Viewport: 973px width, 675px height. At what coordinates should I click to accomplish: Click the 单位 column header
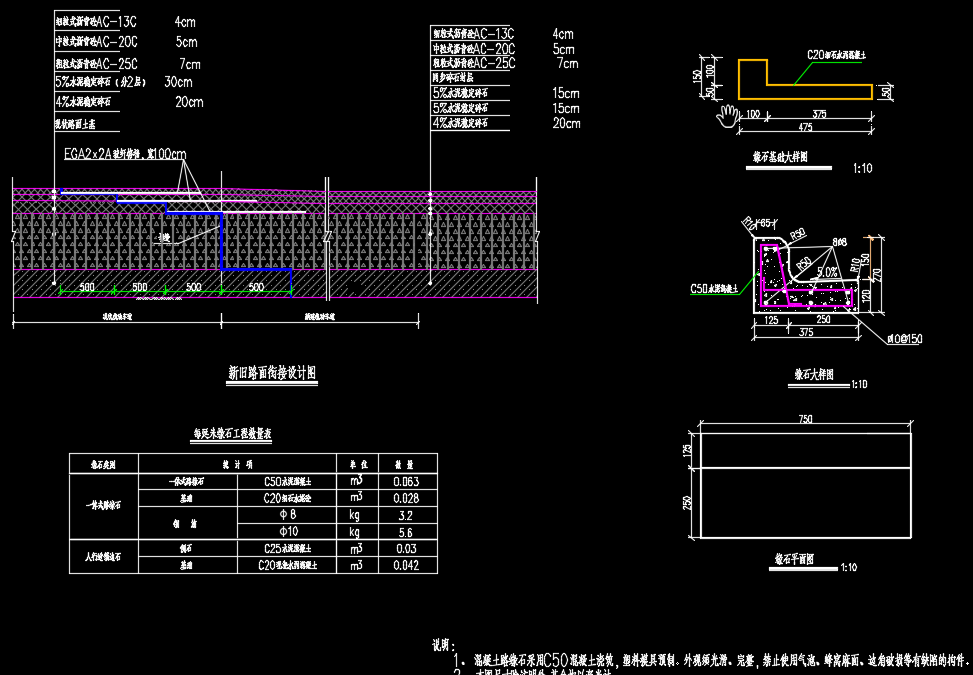[x=359, y=464]
